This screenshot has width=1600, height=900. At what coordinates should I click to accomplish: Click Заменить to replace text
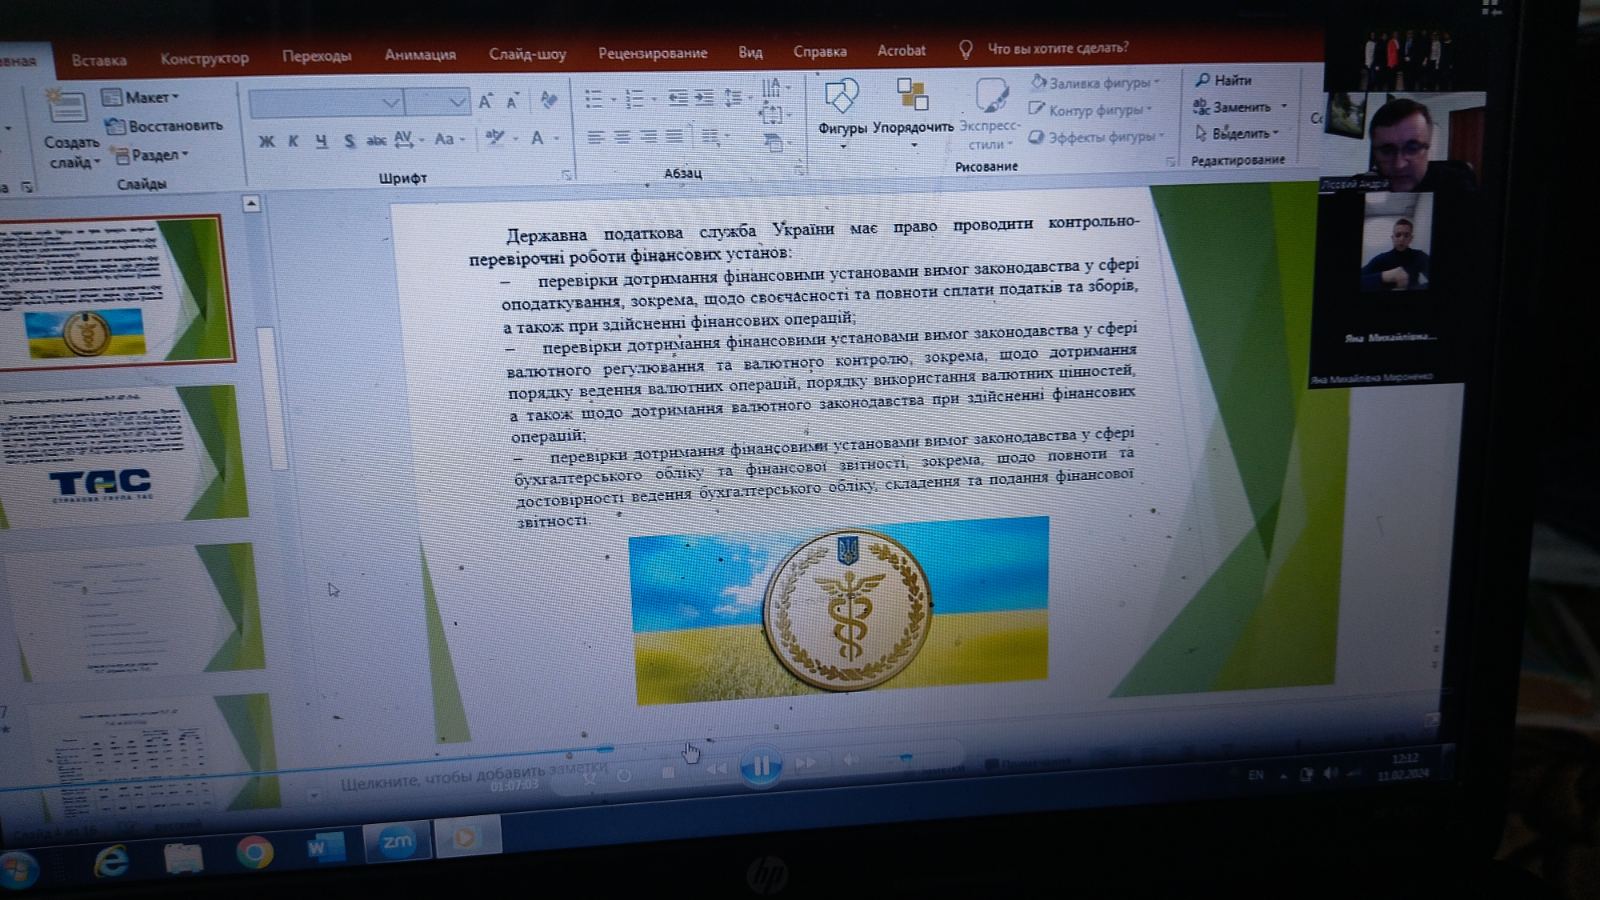1240,106
